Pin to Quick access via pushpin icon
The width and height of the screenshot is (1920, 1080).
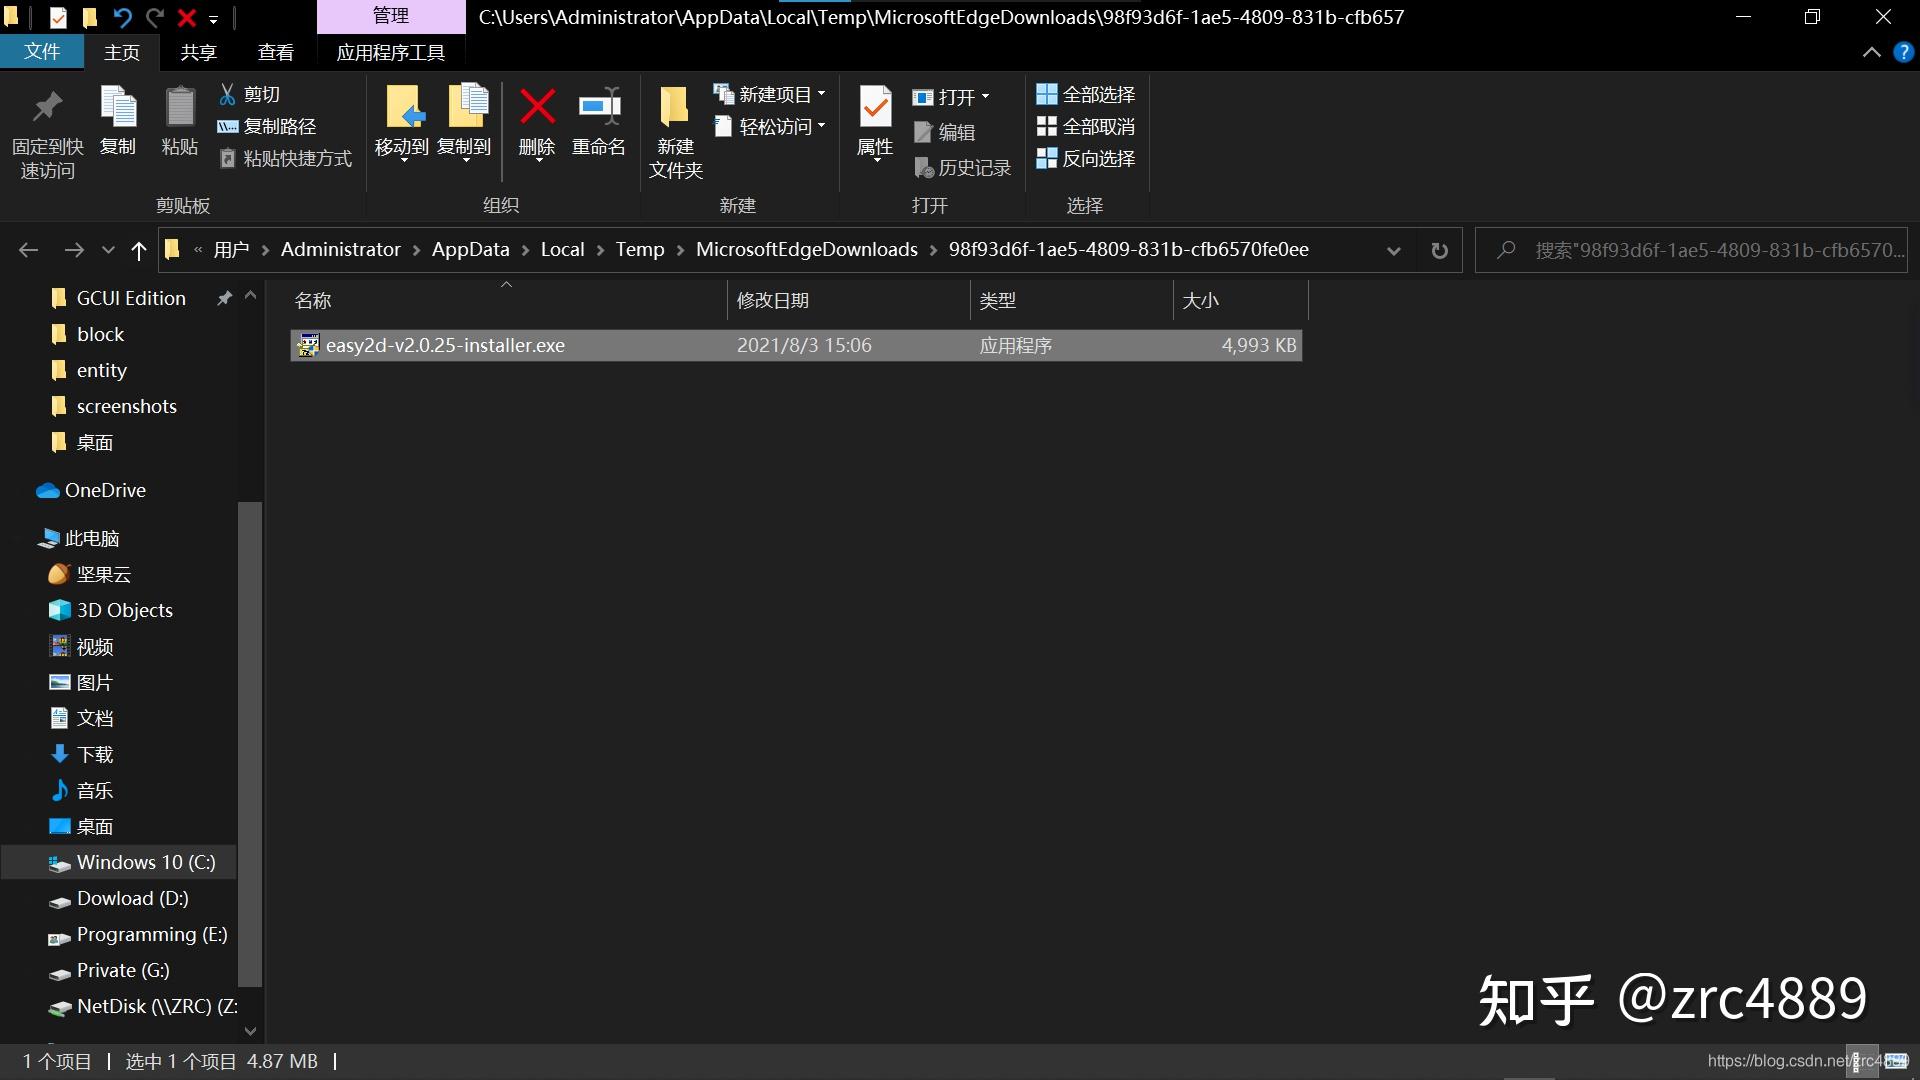47,133
